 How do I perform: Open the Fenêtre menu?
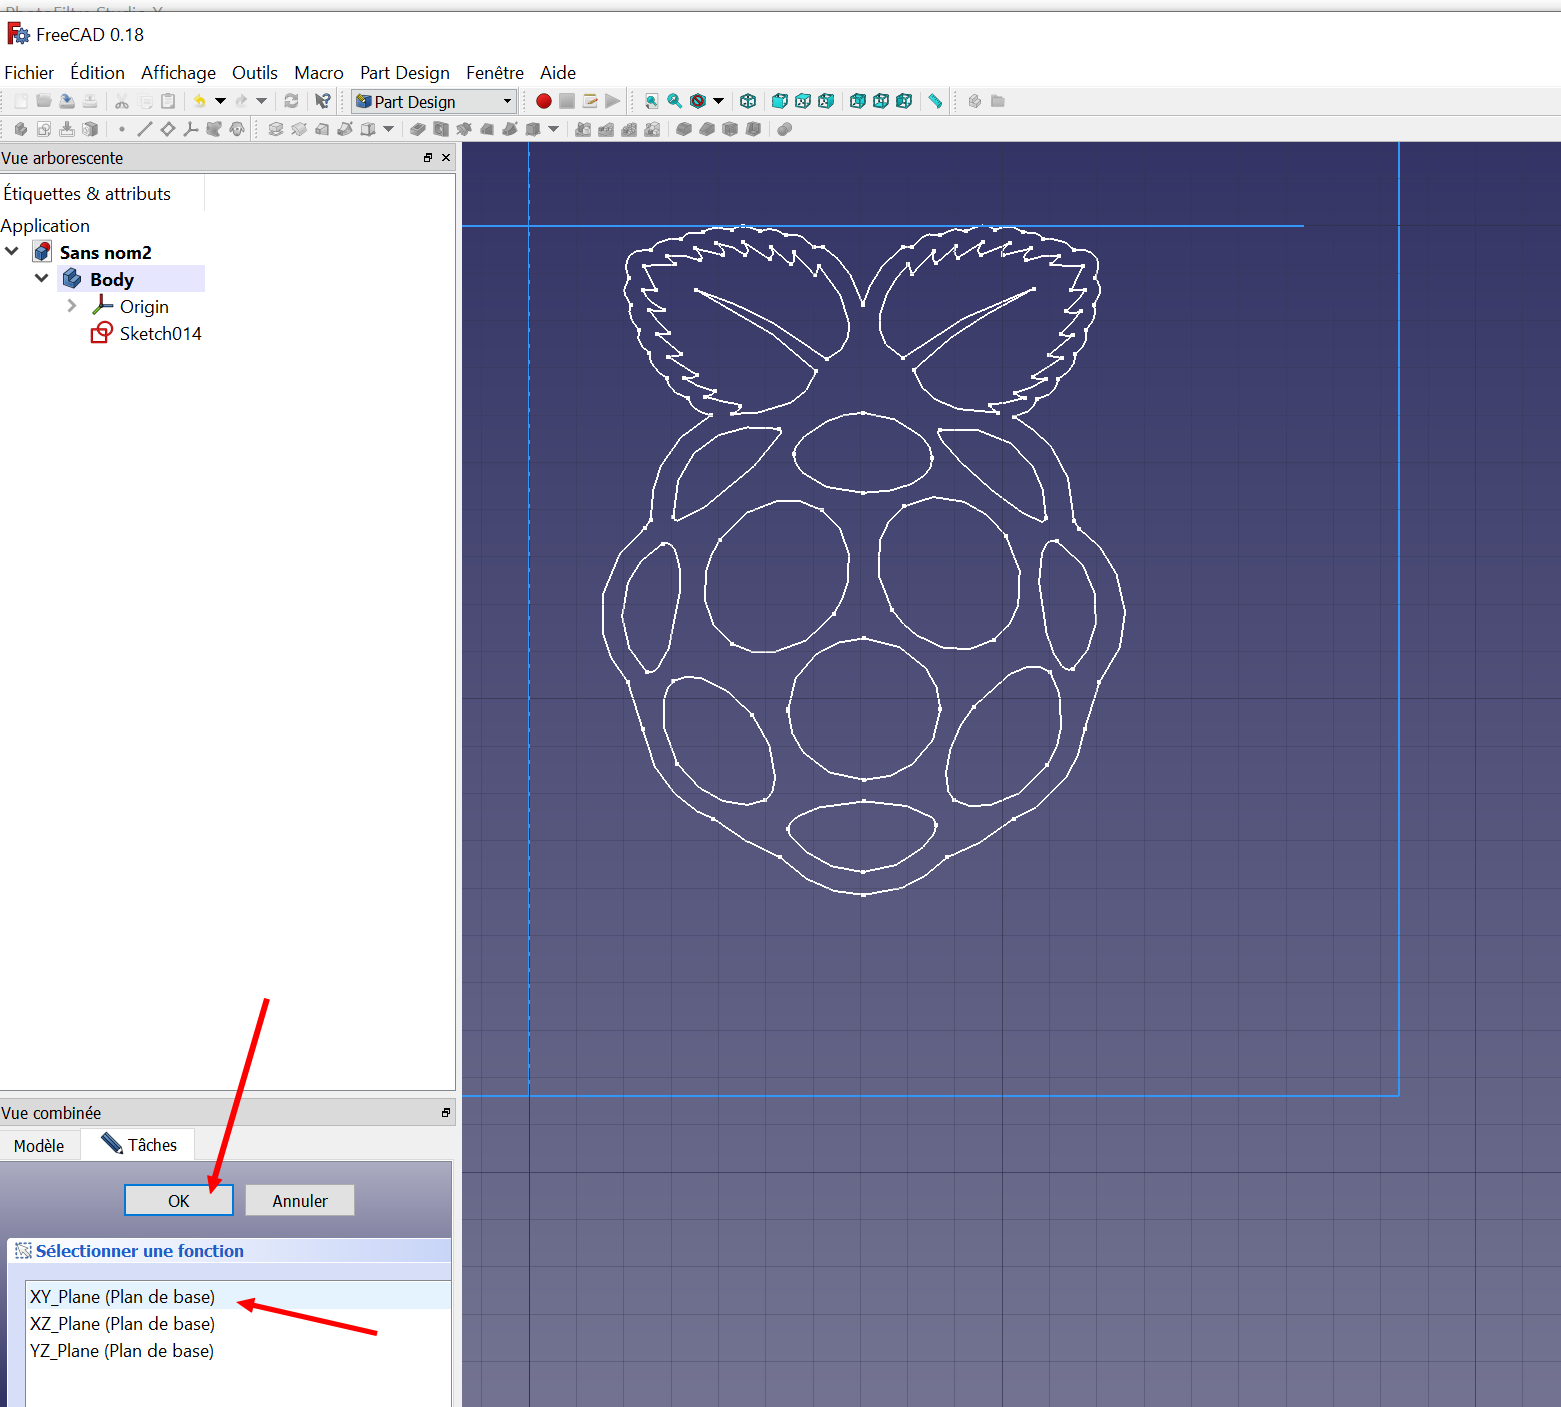(x=495, y=73)
